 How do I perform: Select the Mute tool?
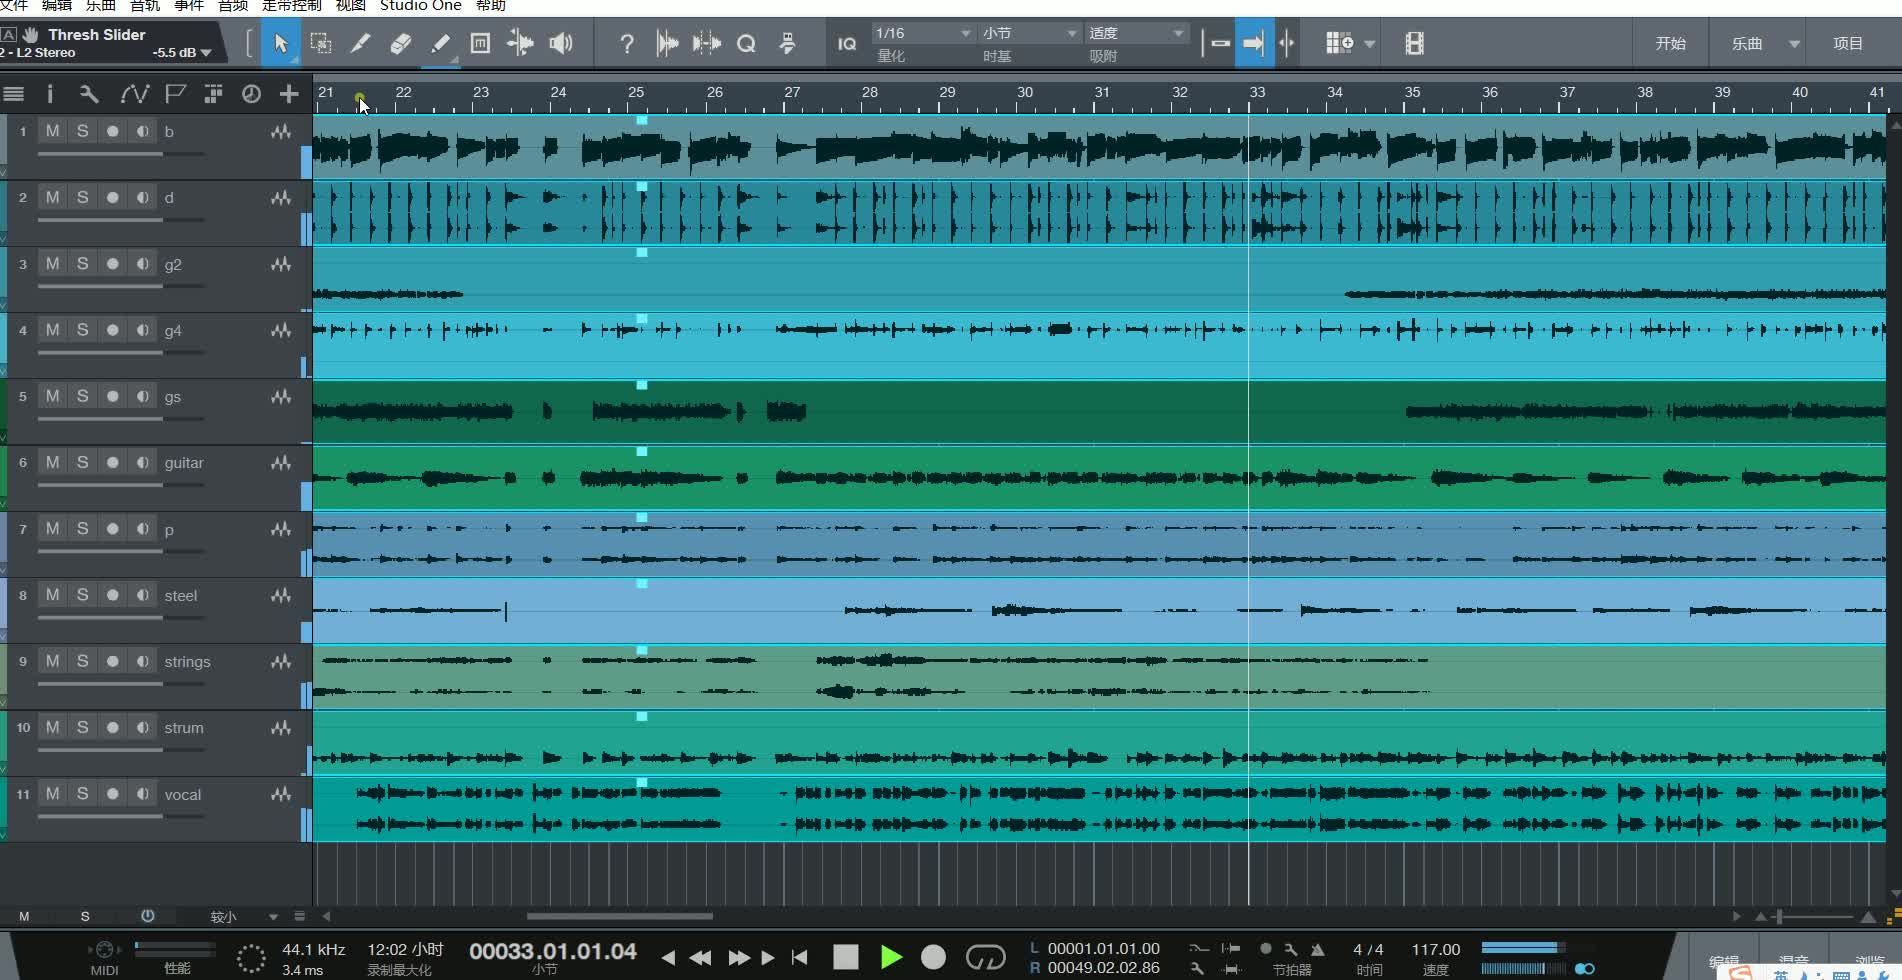coord(480,43)
